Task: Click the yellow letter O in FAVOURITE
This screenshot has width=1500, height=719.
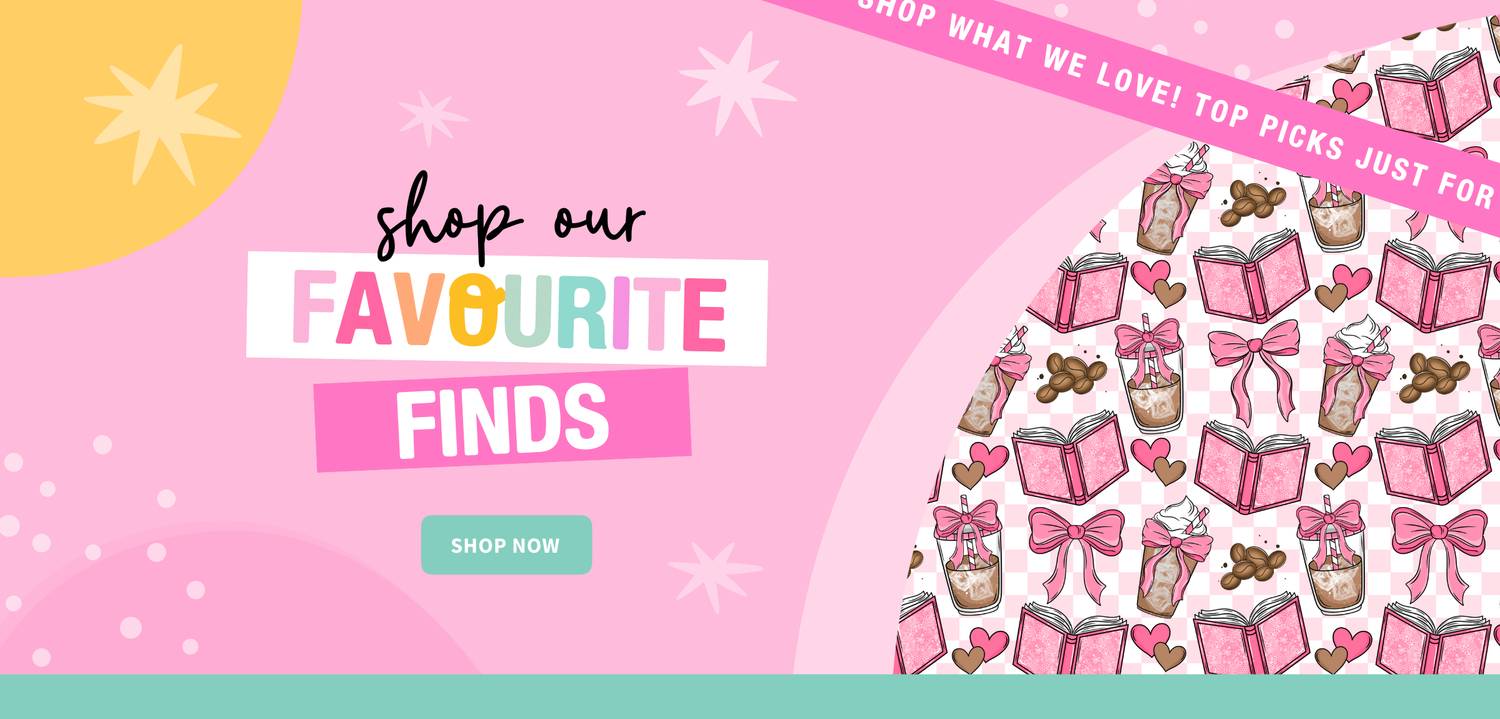Action: point(473,309)
